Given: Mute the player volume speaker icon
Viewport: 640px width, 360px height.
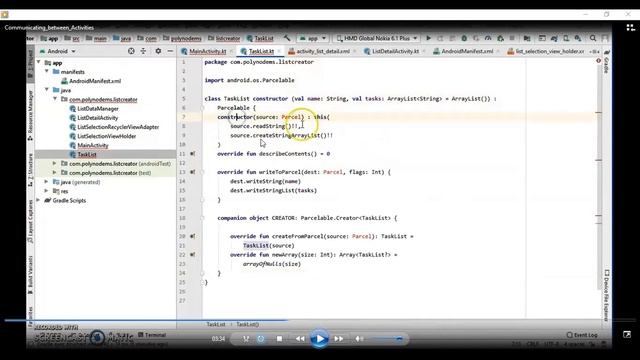Looking at the screenshot, I should click(x=359, y=339).
